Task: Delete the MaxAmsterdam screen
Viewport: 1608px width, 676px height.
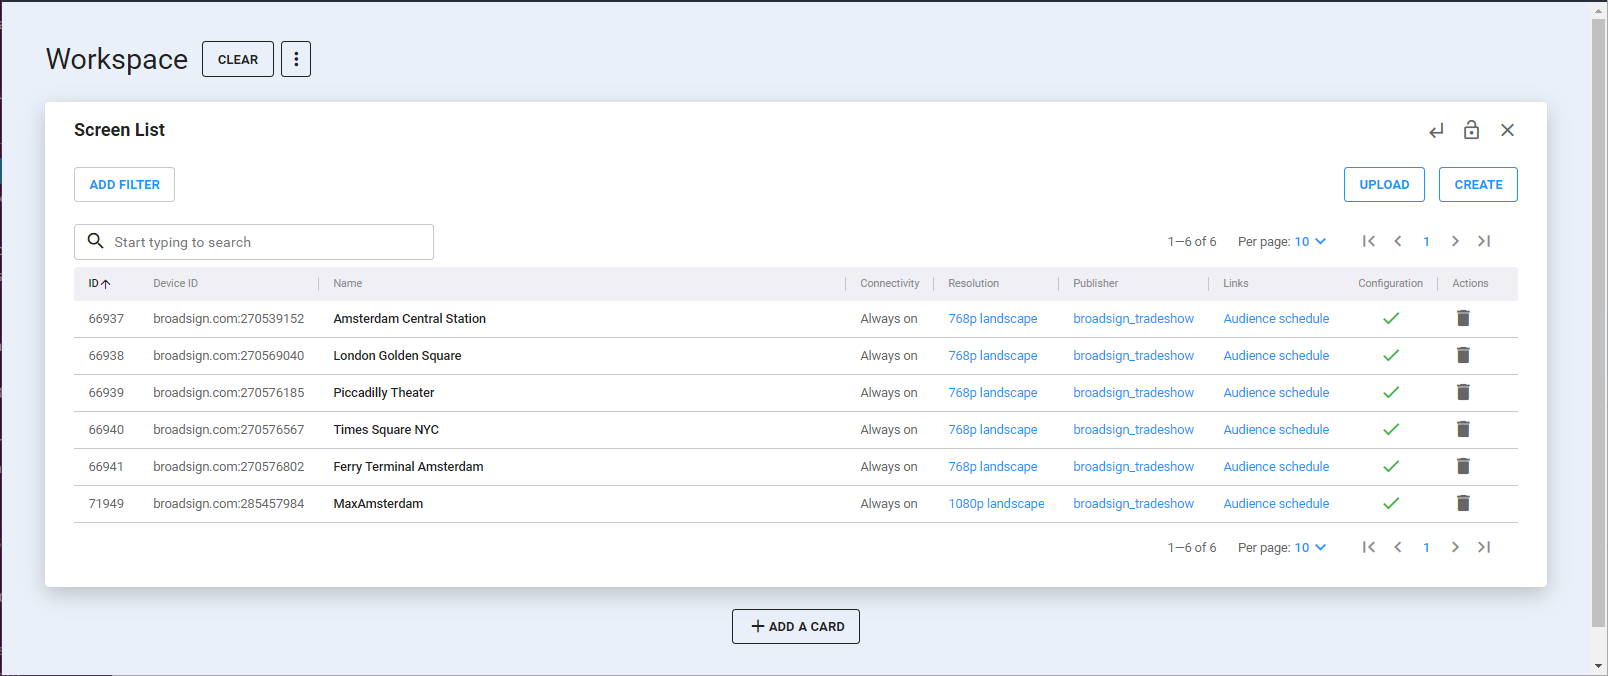Action: 1463,503
